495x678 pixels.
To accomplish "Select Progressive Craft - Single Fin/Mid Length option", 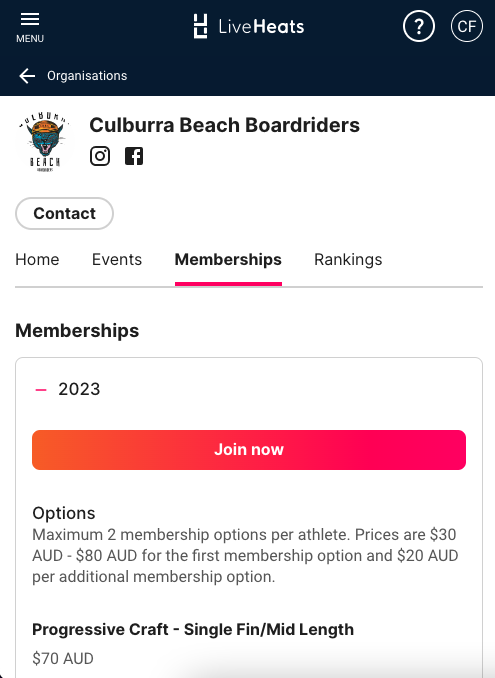I will (x=193, y=629).
